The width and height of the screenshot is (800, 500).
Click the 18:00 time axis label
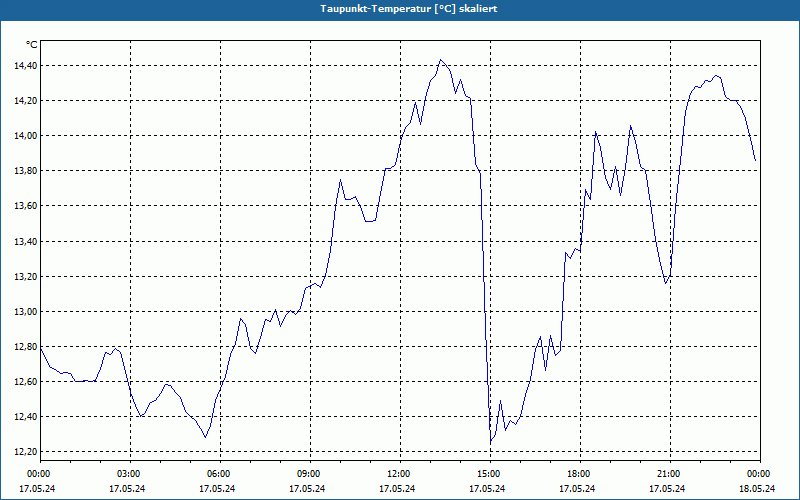click(x=580, y=474)
